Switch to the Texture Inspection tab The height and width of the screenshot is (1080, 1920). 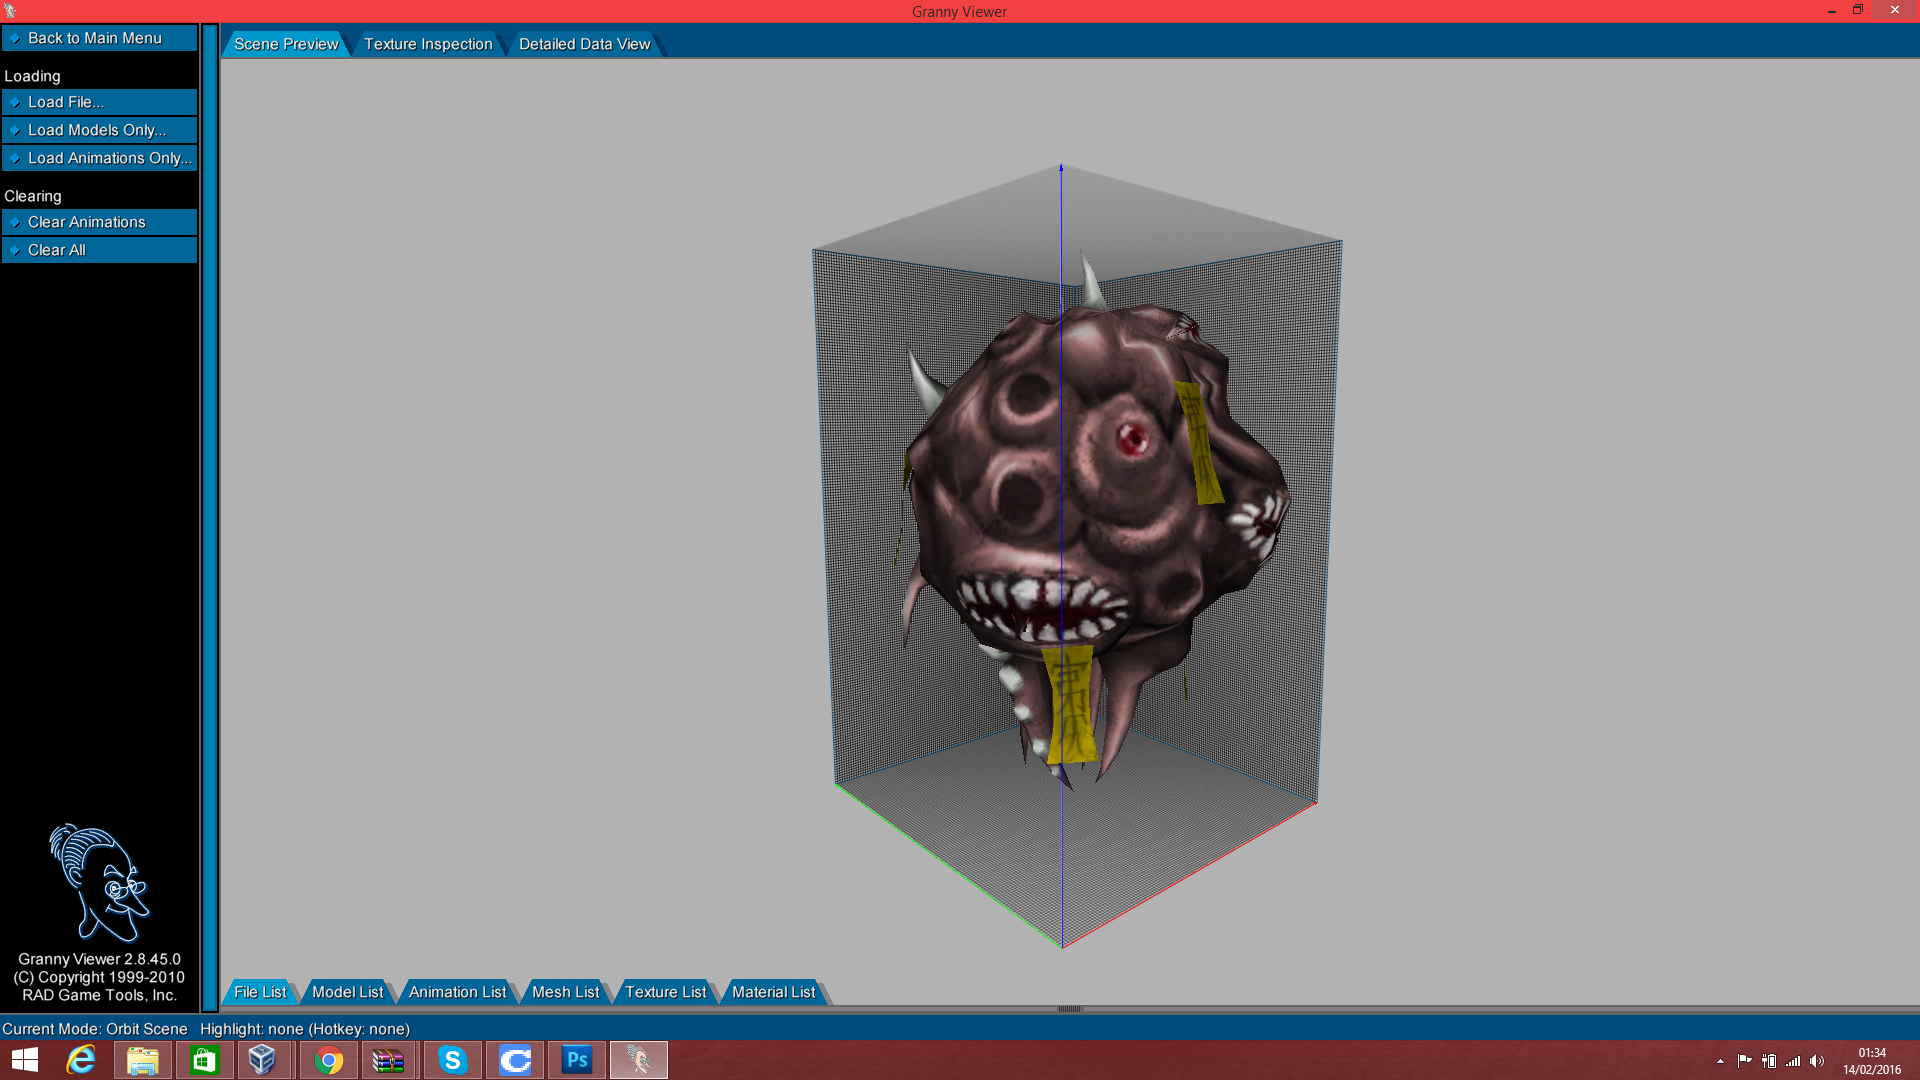coord(428,44)
